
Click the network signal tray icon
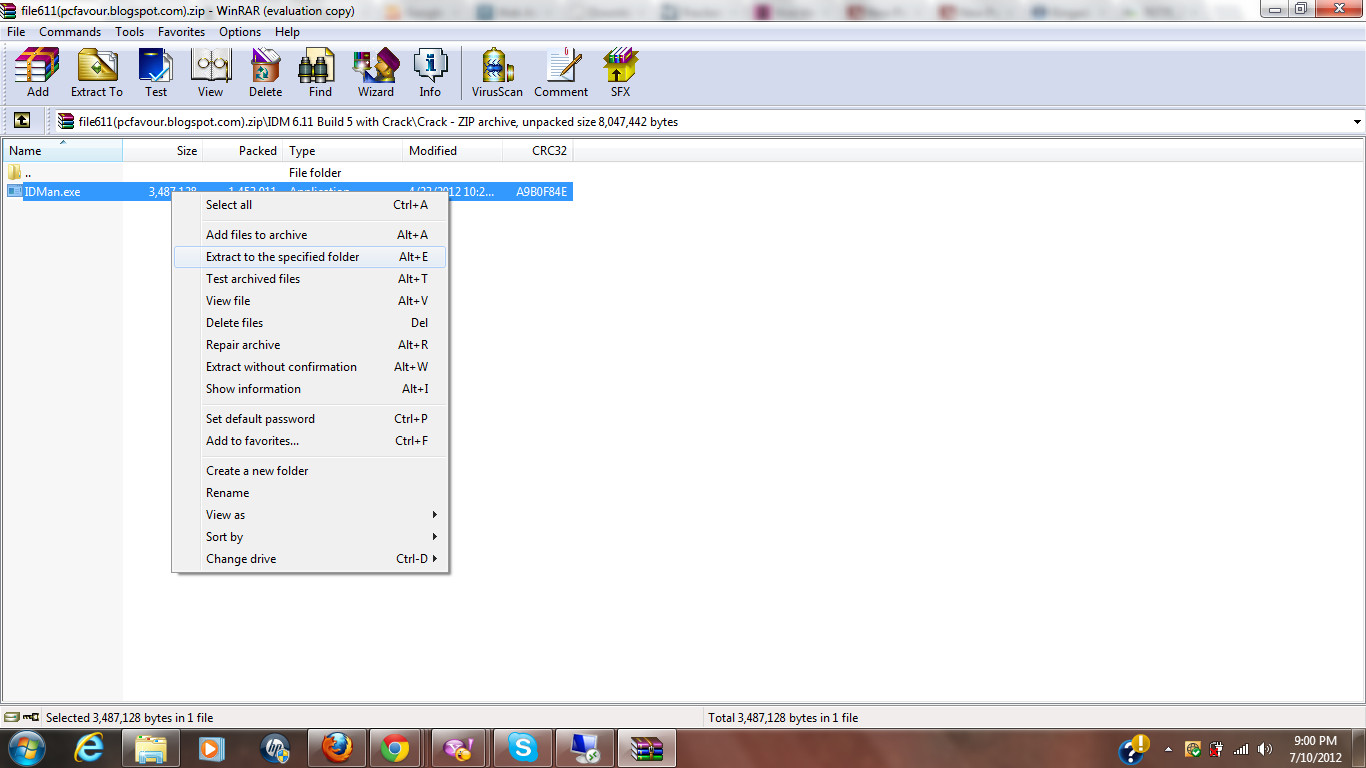point(1241,749)
